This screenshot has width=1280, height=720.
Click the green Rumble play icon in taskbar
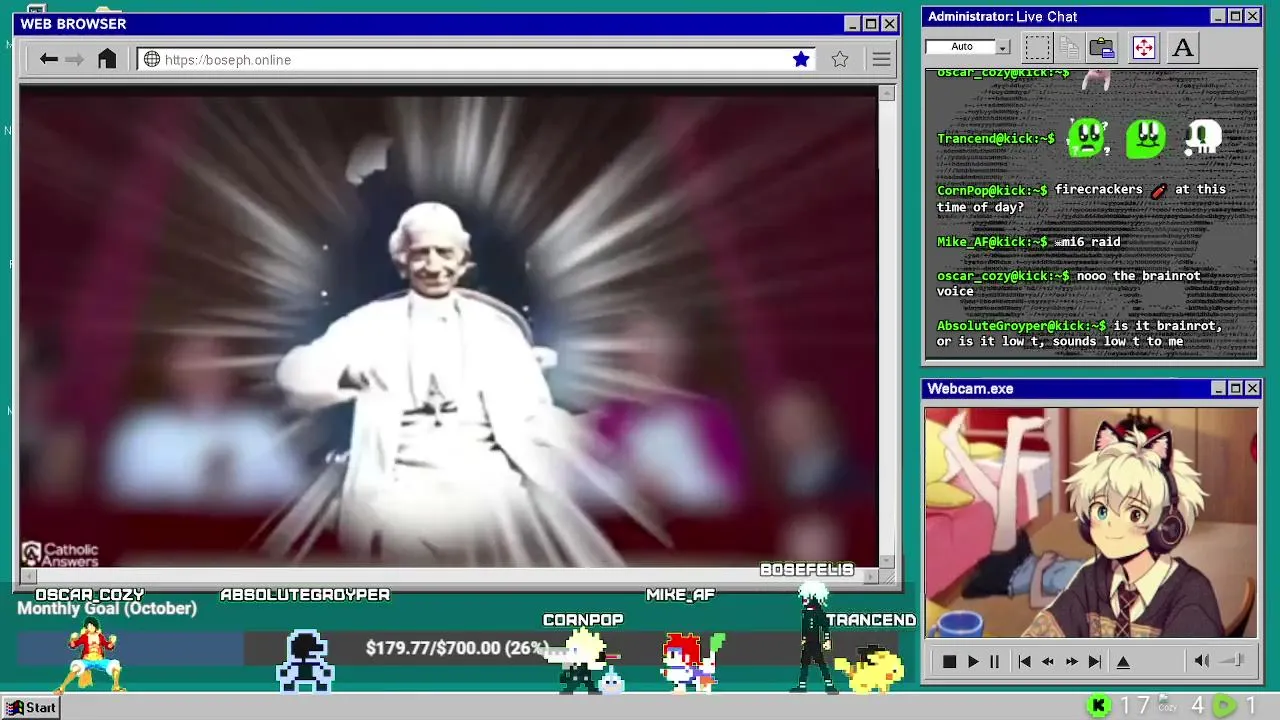click(1224, 706)
